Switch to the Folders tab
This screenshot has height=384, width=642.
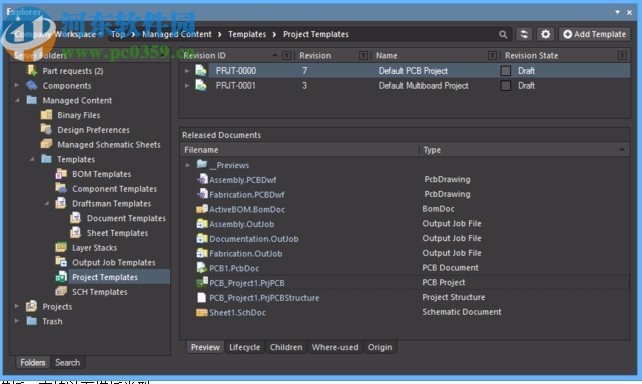click(x=33, y=362)
